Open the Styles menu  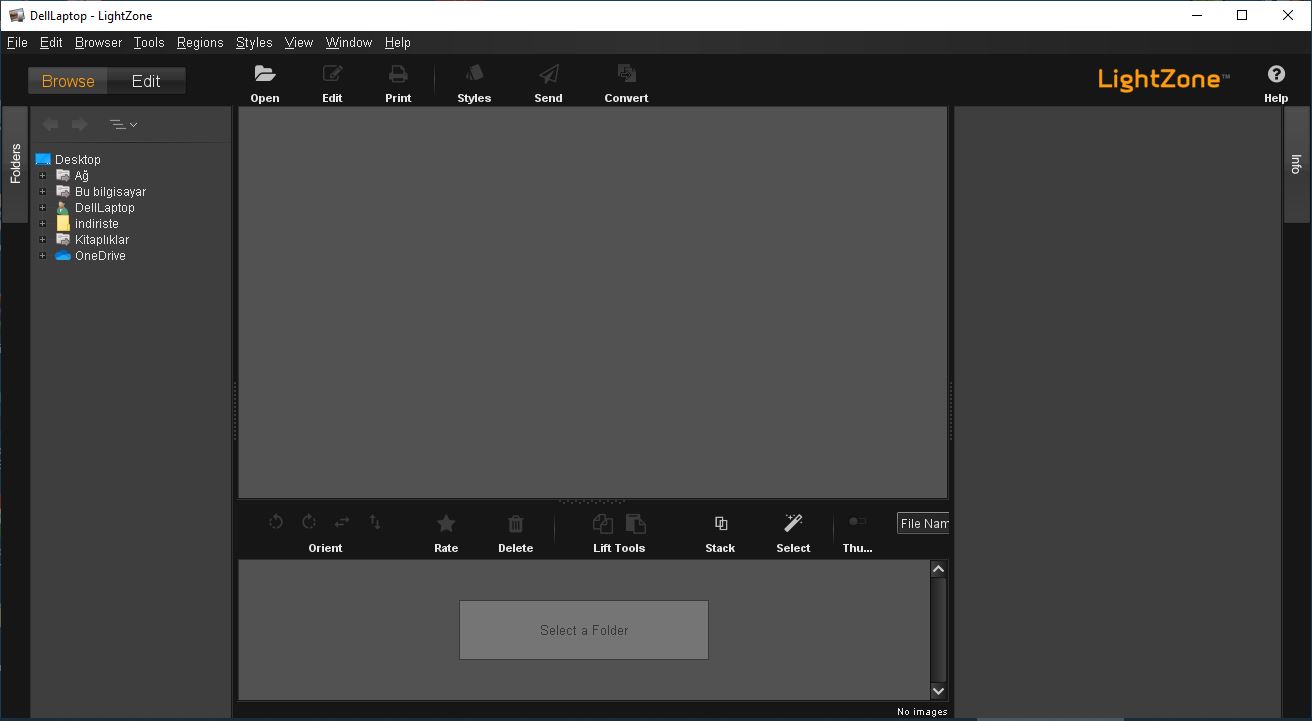pos(254,43)
